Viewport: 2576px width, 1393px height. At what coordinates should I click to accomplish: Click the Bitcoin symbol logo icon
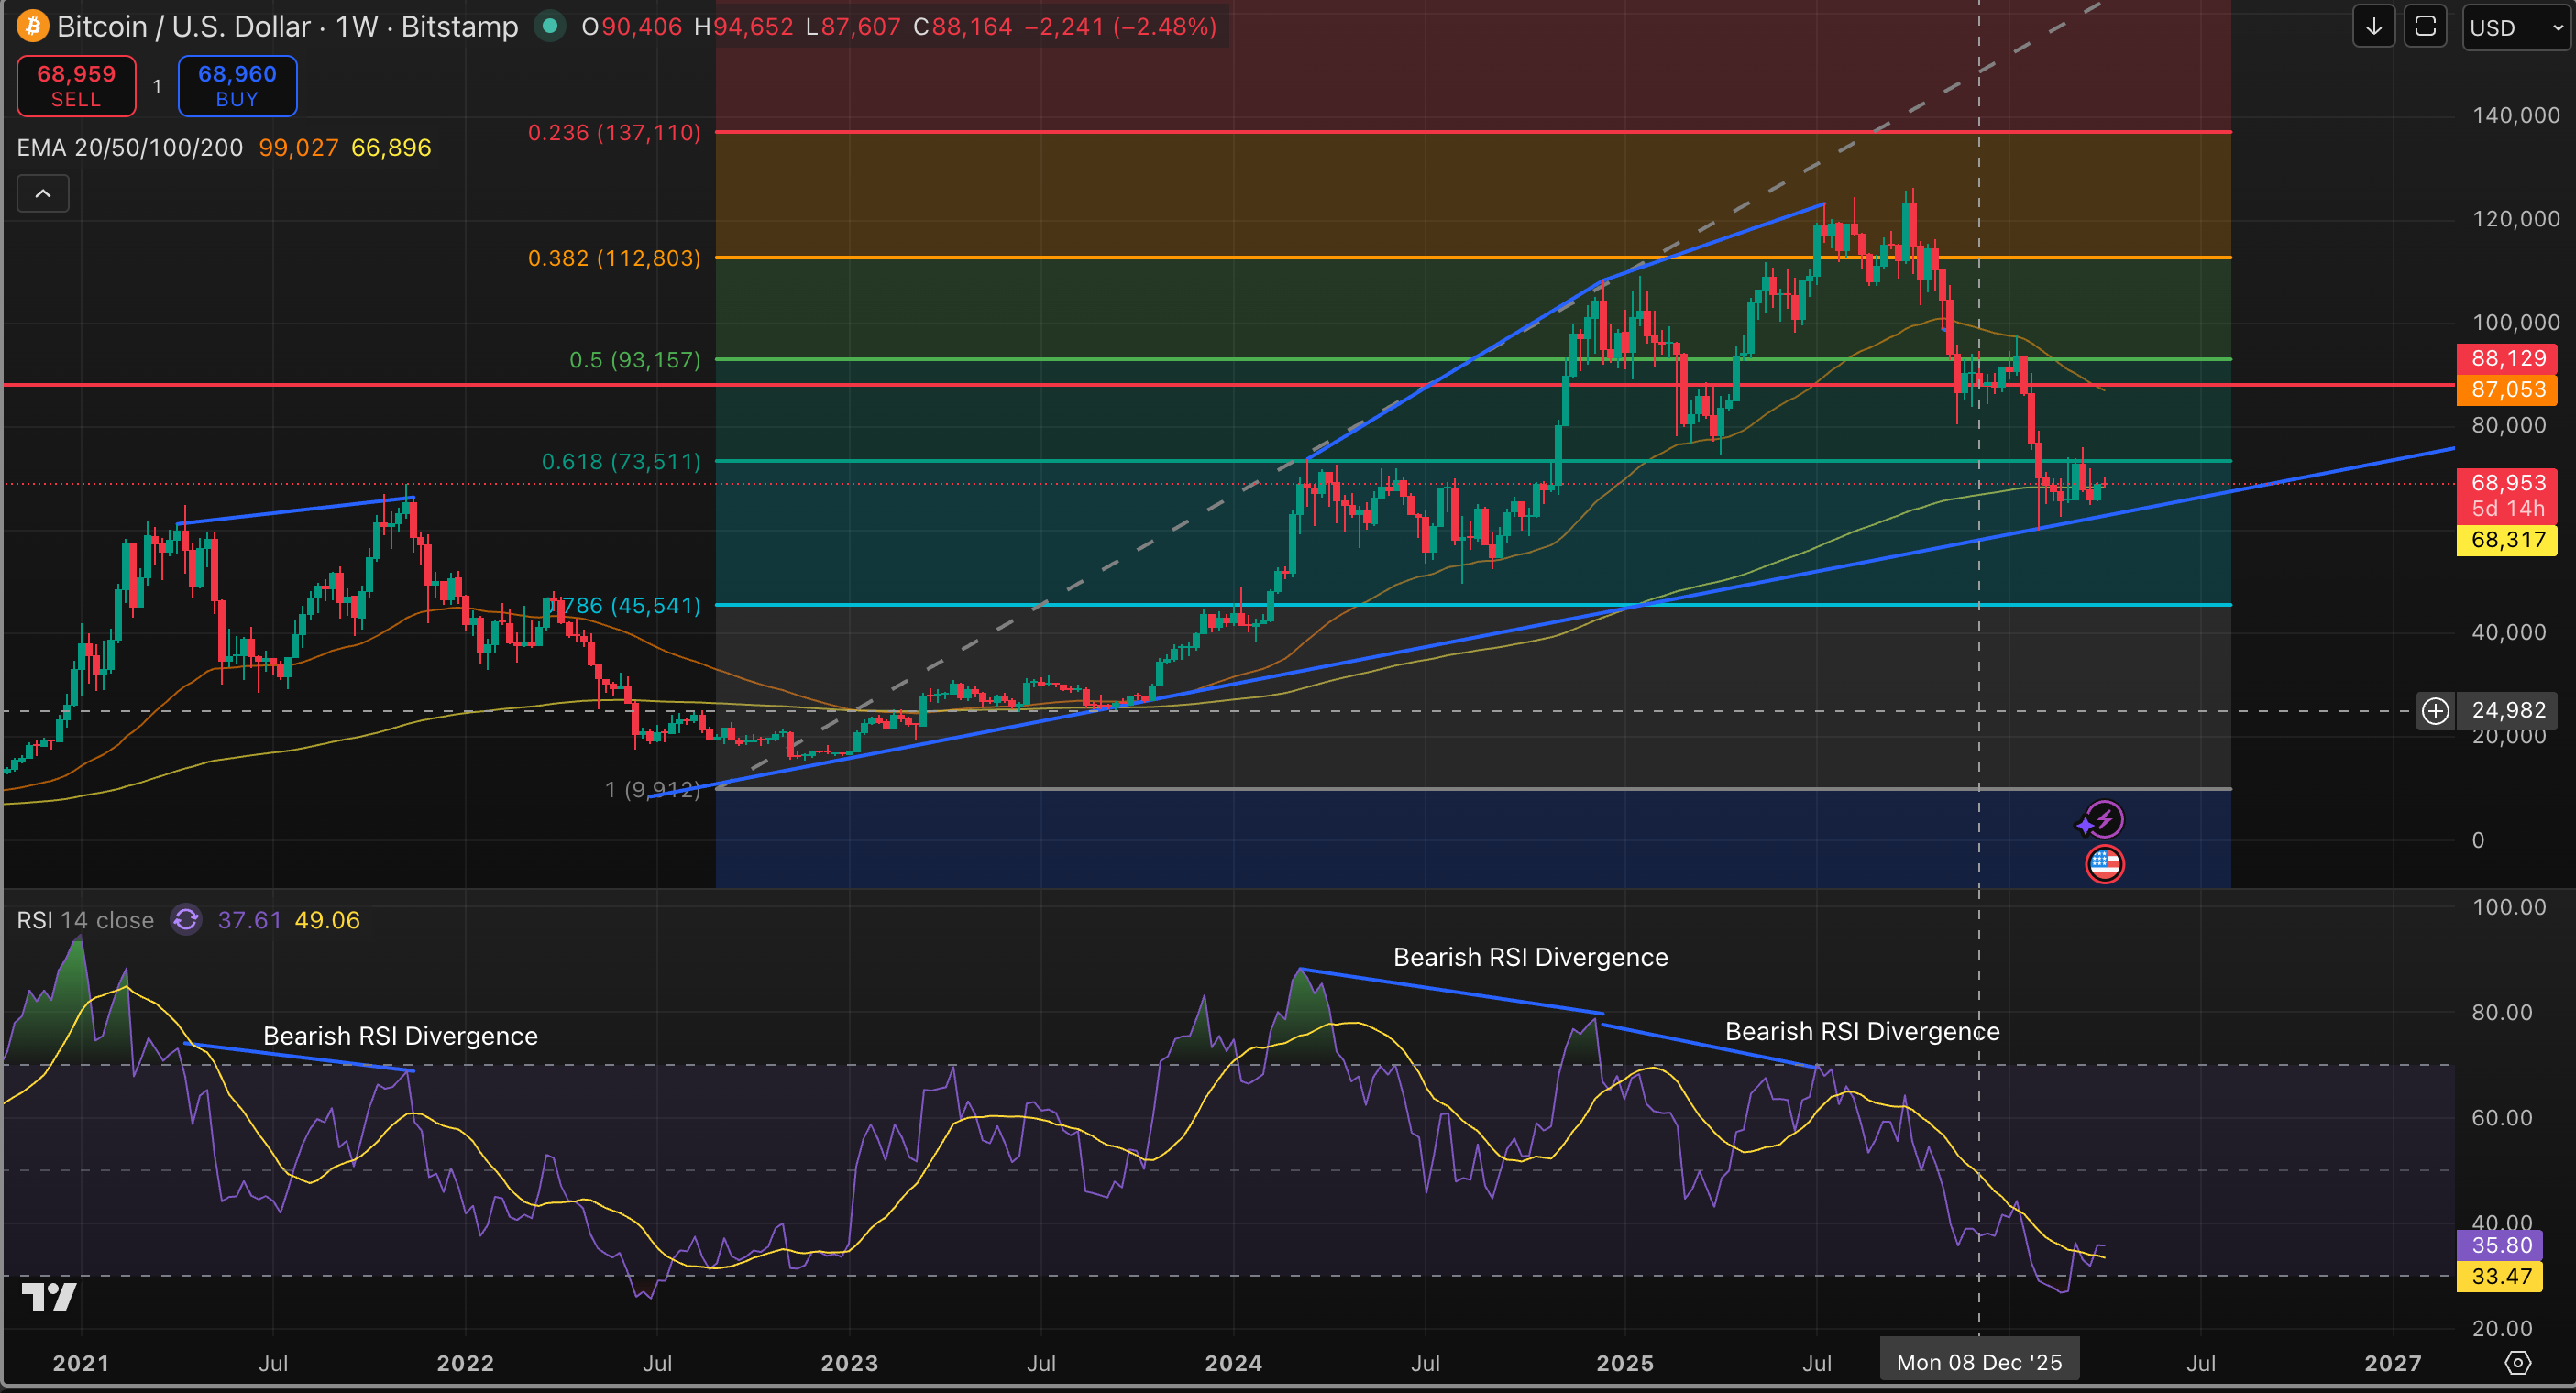coord(32,26)
